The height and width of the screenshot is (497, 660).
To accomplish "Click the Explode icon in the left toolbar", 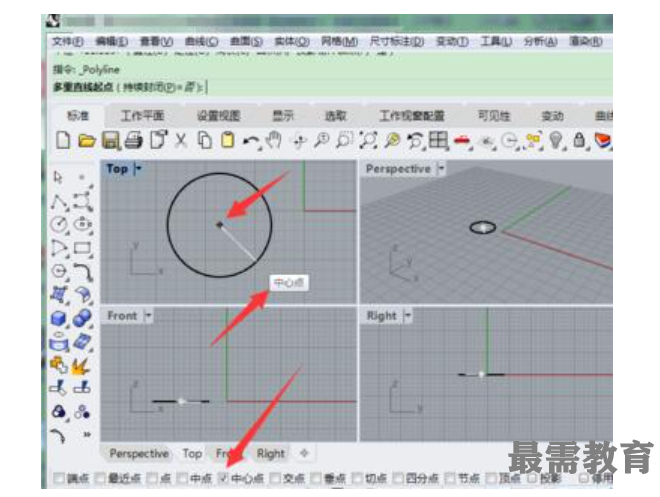I will [81, 366].
